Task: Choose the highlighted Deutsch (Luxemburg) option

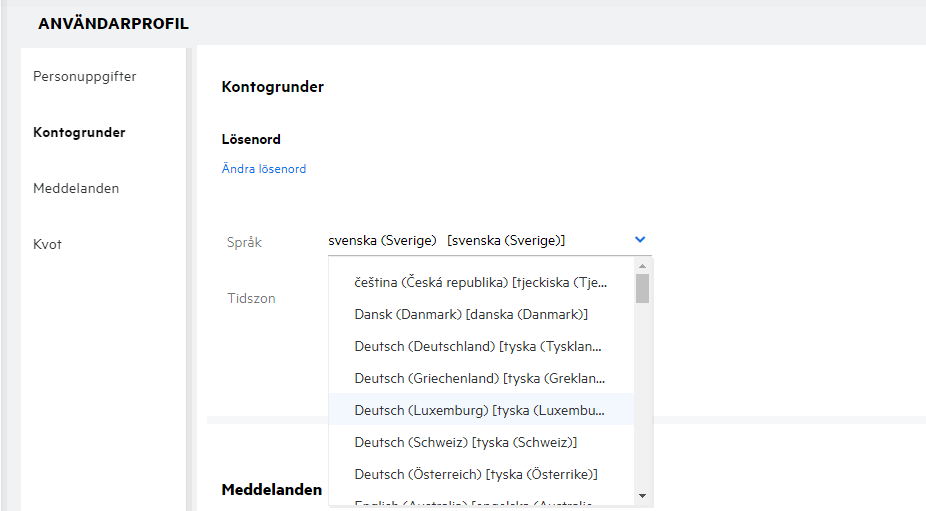Action: pyautogui.click(x=480, y=410)
